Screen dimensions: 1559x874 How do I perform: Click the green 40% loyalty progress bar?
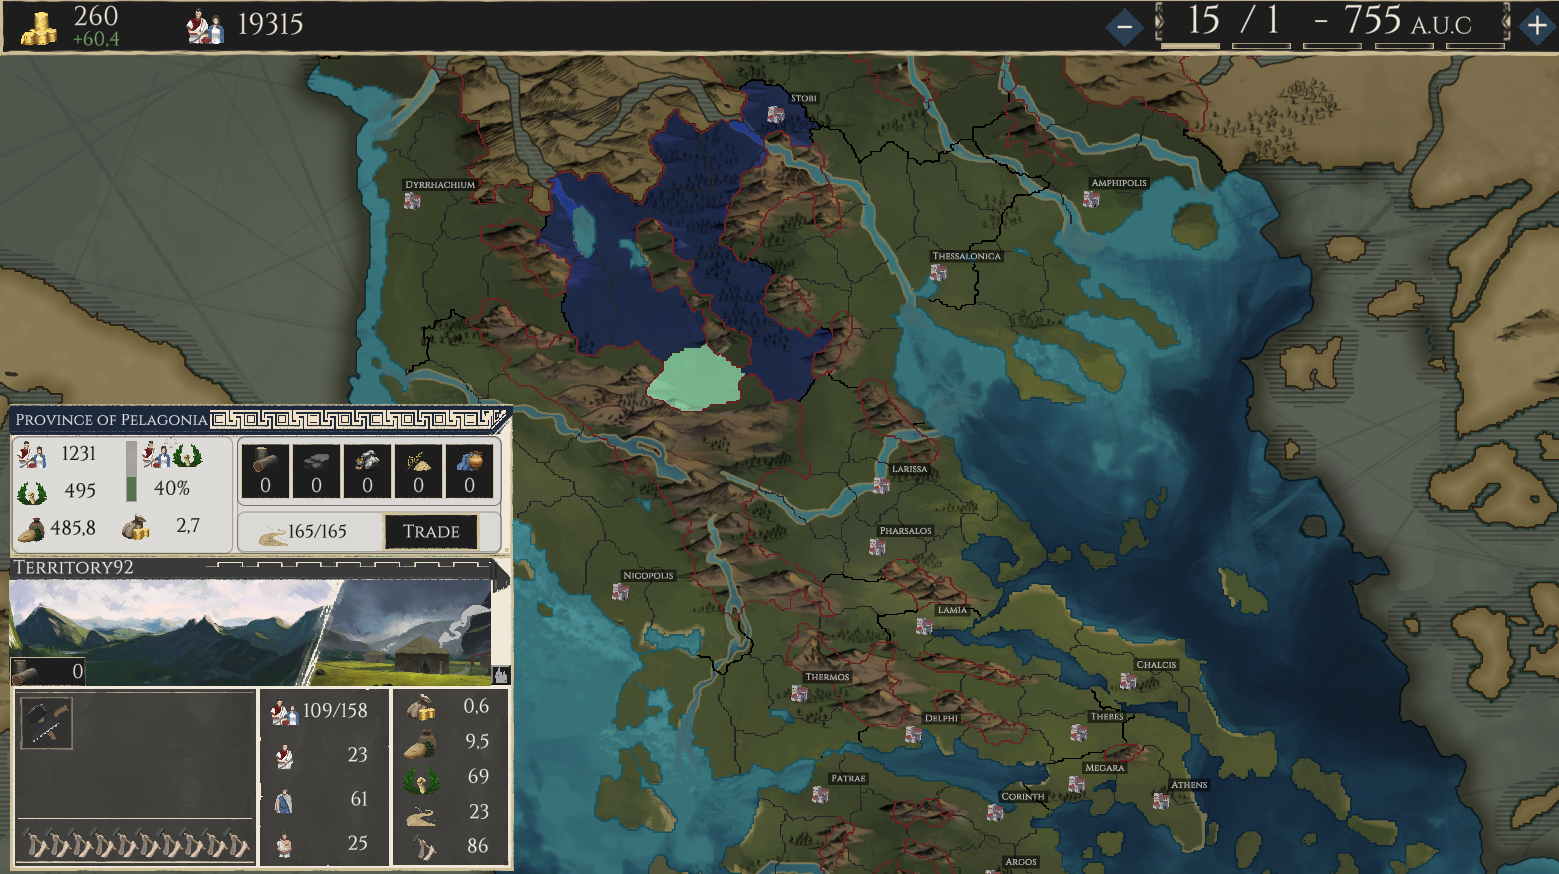pyautogui.click(x=131, y=471)
